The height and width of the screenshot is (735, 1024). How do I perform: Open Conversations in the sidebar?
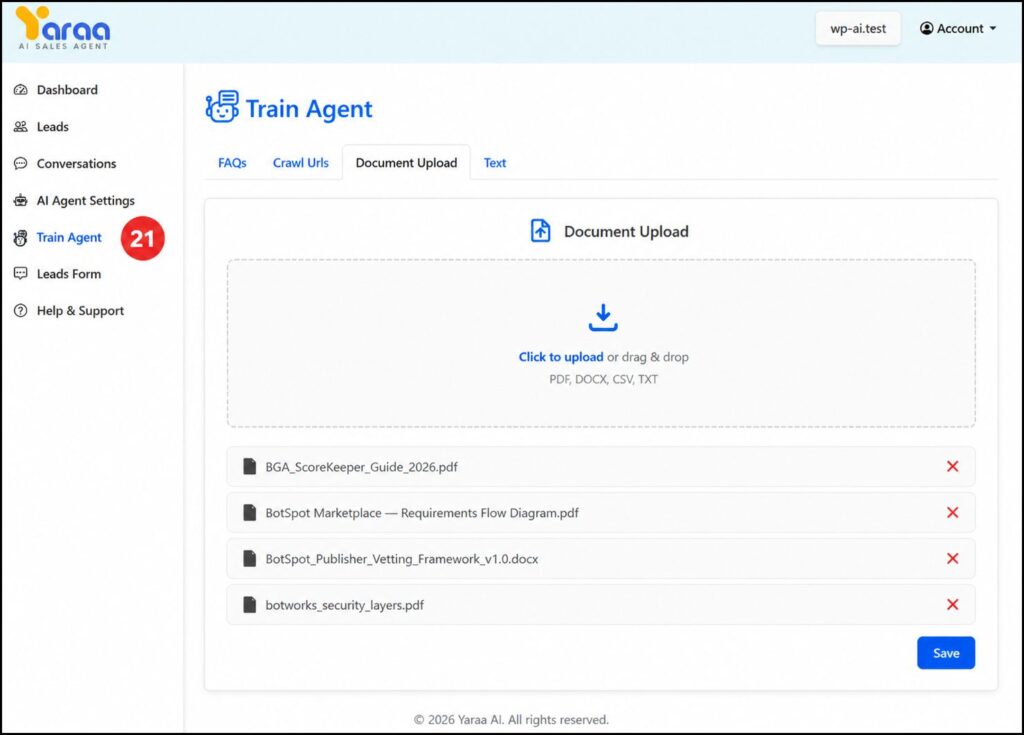[x=76, y=163]
